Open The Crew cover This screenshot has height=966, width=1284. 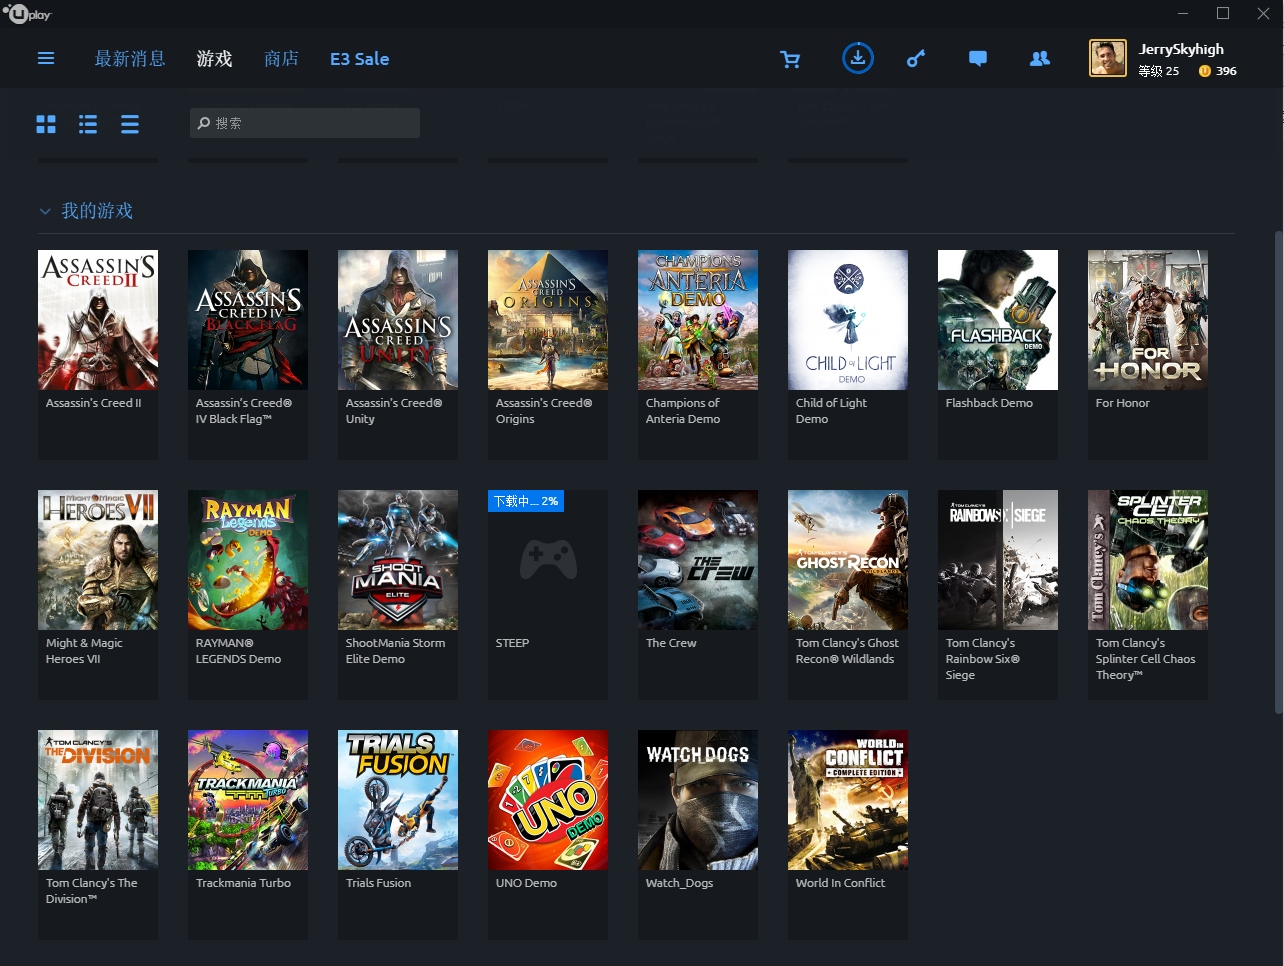click(698, 560)
